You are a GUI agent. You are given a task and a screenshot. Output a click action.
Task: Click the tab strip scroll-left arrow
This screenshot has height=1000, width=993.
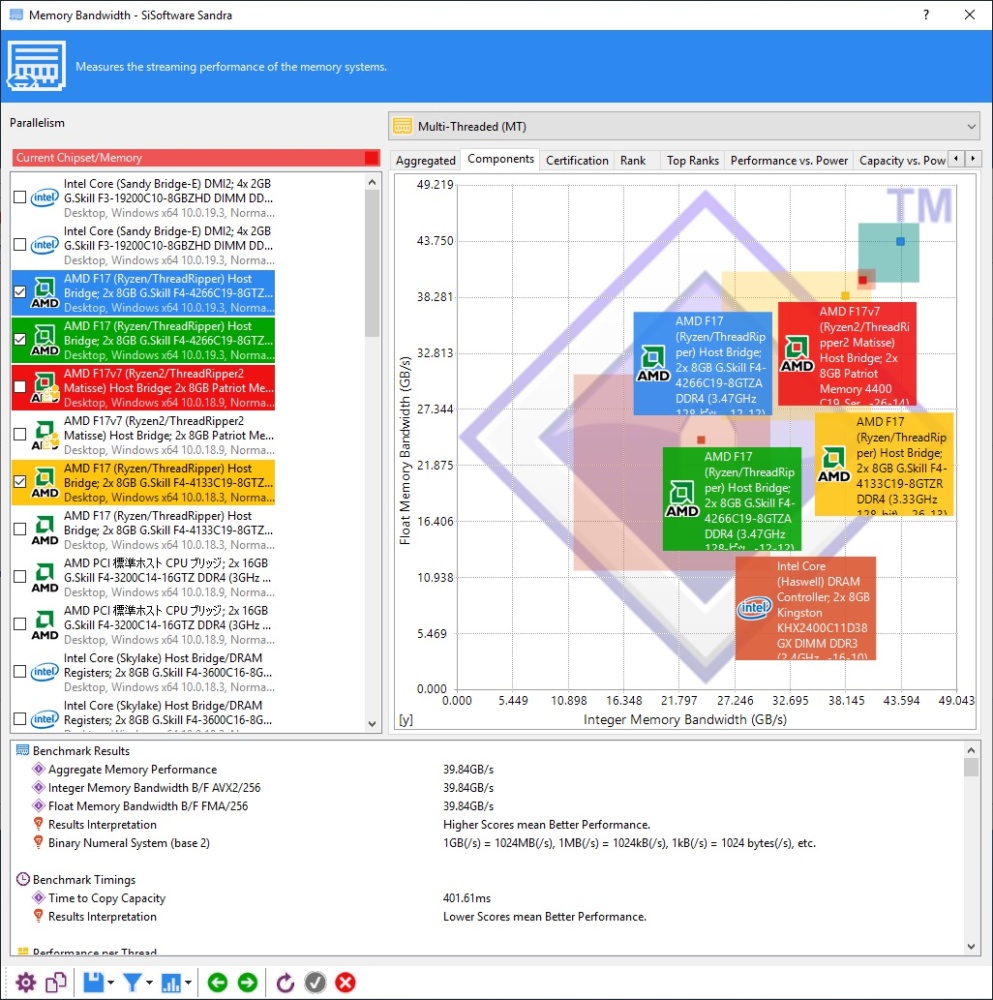956,158
